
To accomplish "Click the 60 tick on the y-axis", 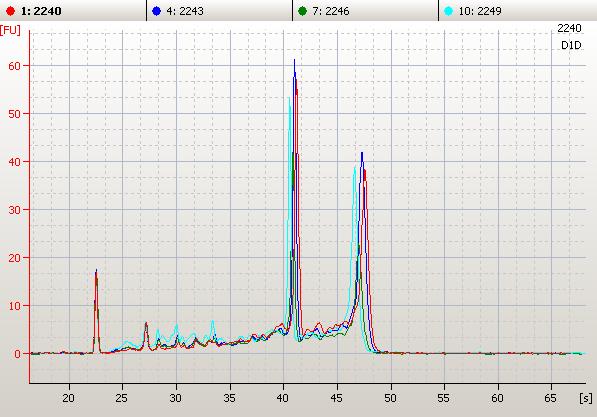I will (x=14, y=66).
